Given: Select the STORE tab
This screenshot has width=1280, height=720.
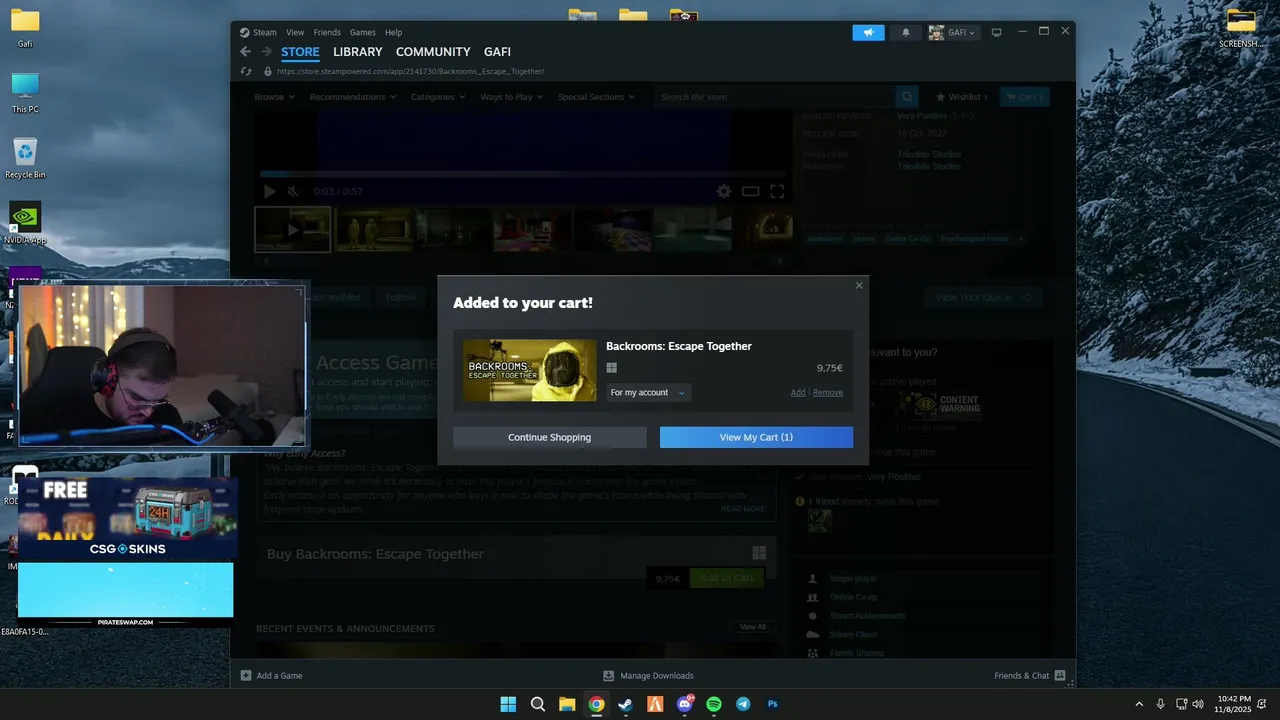Looking at the screenshot, I should 300,52.
